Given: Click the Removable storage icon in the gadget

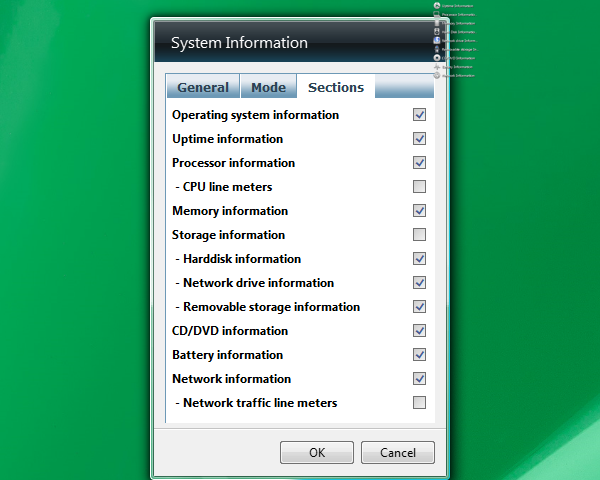Looking at the screenshot, I should point(437,49).
